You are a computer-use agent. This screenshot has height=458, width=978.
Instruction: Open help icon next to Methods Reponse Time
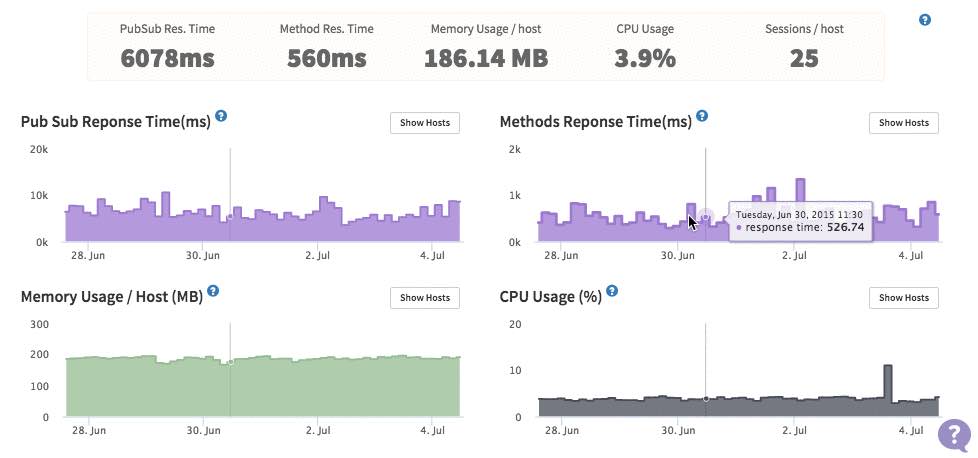click(702, 116)
